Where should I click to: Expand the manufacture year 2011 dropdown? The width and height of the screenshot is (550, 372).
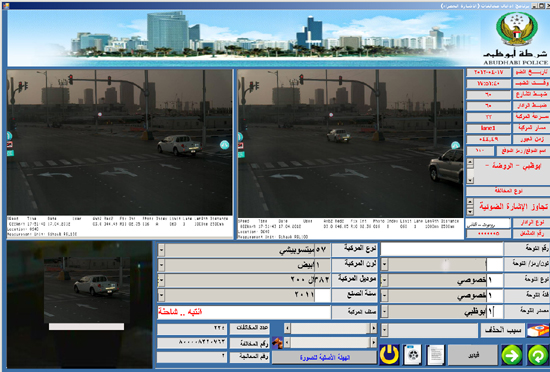[161, 296]
